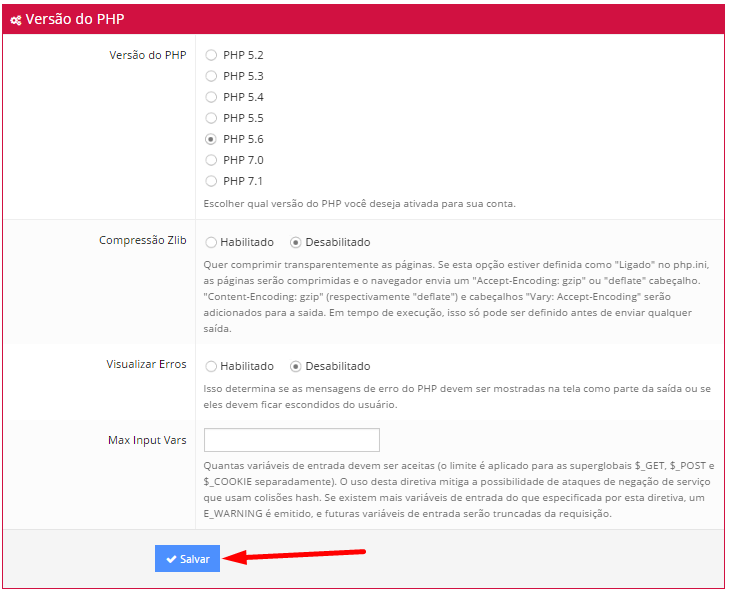The image size is (730, 592).
Task: Click the 'Max Input Vars' field label
Action: (147, 440)
